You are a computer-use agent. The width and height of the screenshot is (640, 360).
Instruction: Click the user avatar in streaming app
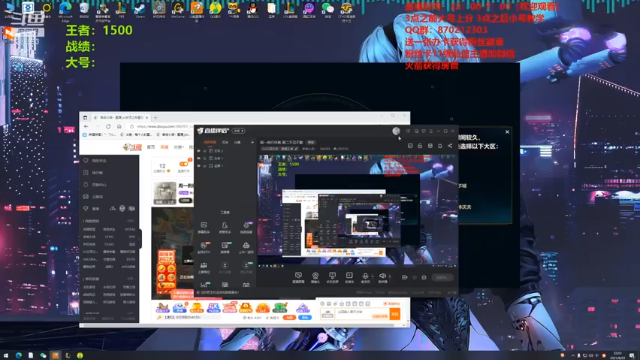[396, 131]
